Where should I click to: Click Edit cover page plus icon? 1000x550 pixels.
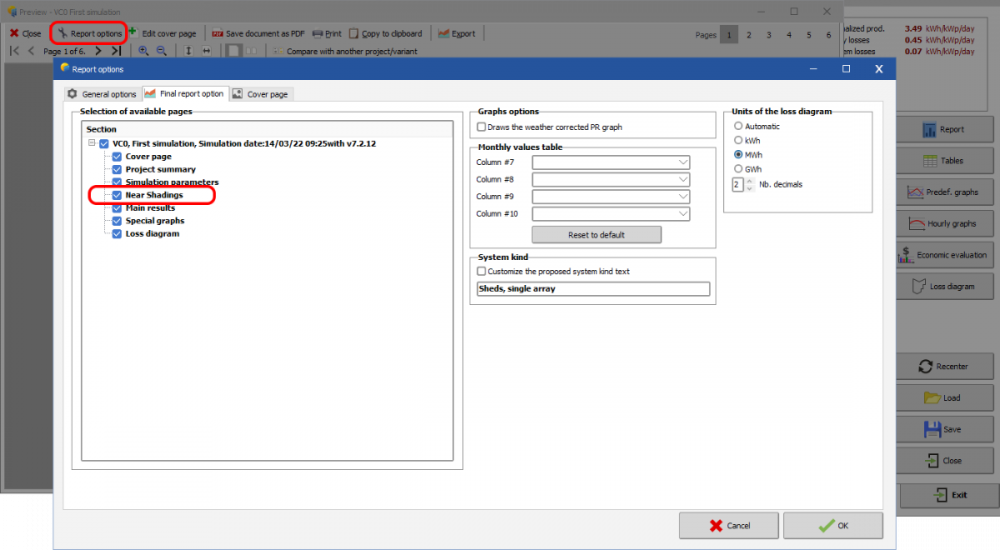[133, 32]
